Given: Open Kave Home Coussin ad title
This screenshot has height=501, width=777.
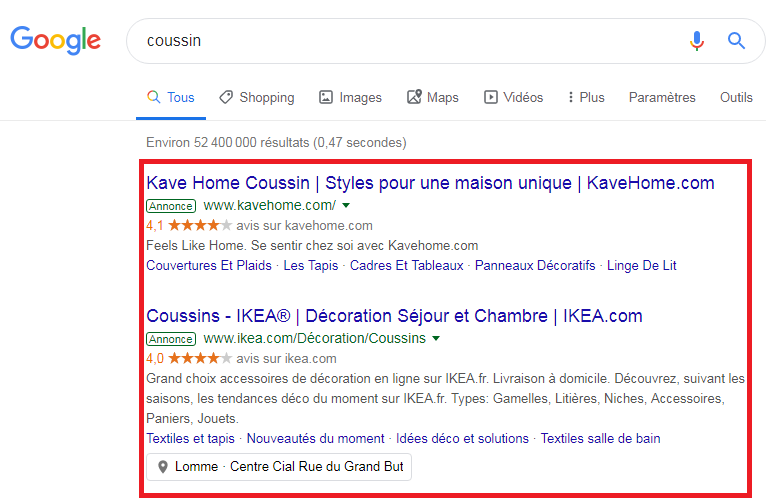Looking at the screenshot, I should tap(430, 183).
